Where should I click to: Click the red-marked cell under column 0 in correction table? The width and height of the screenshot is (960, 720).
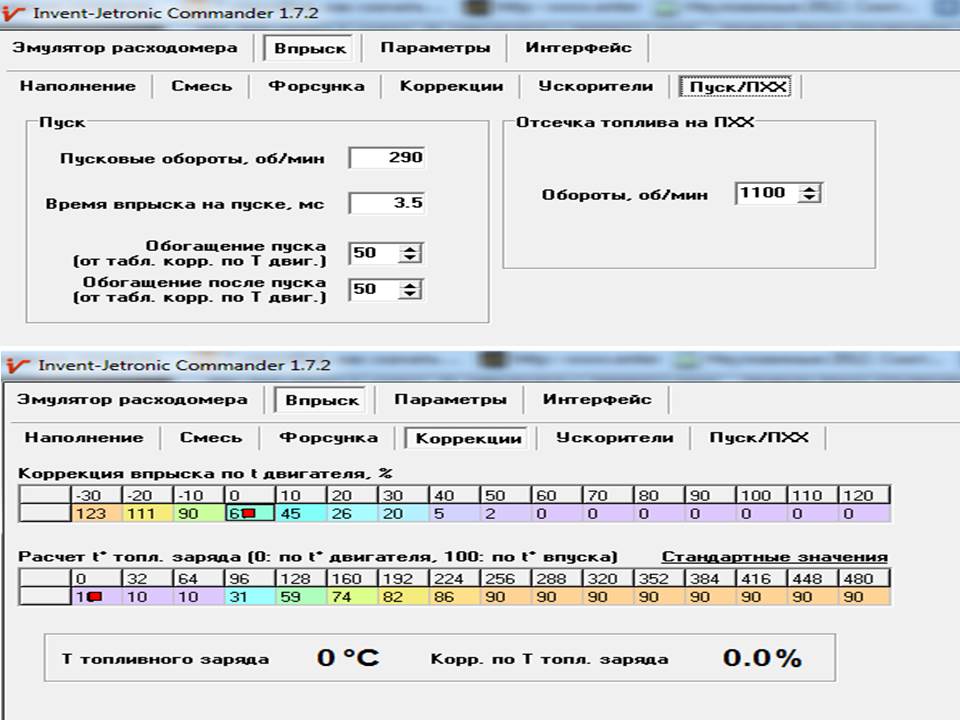[250, 513]
